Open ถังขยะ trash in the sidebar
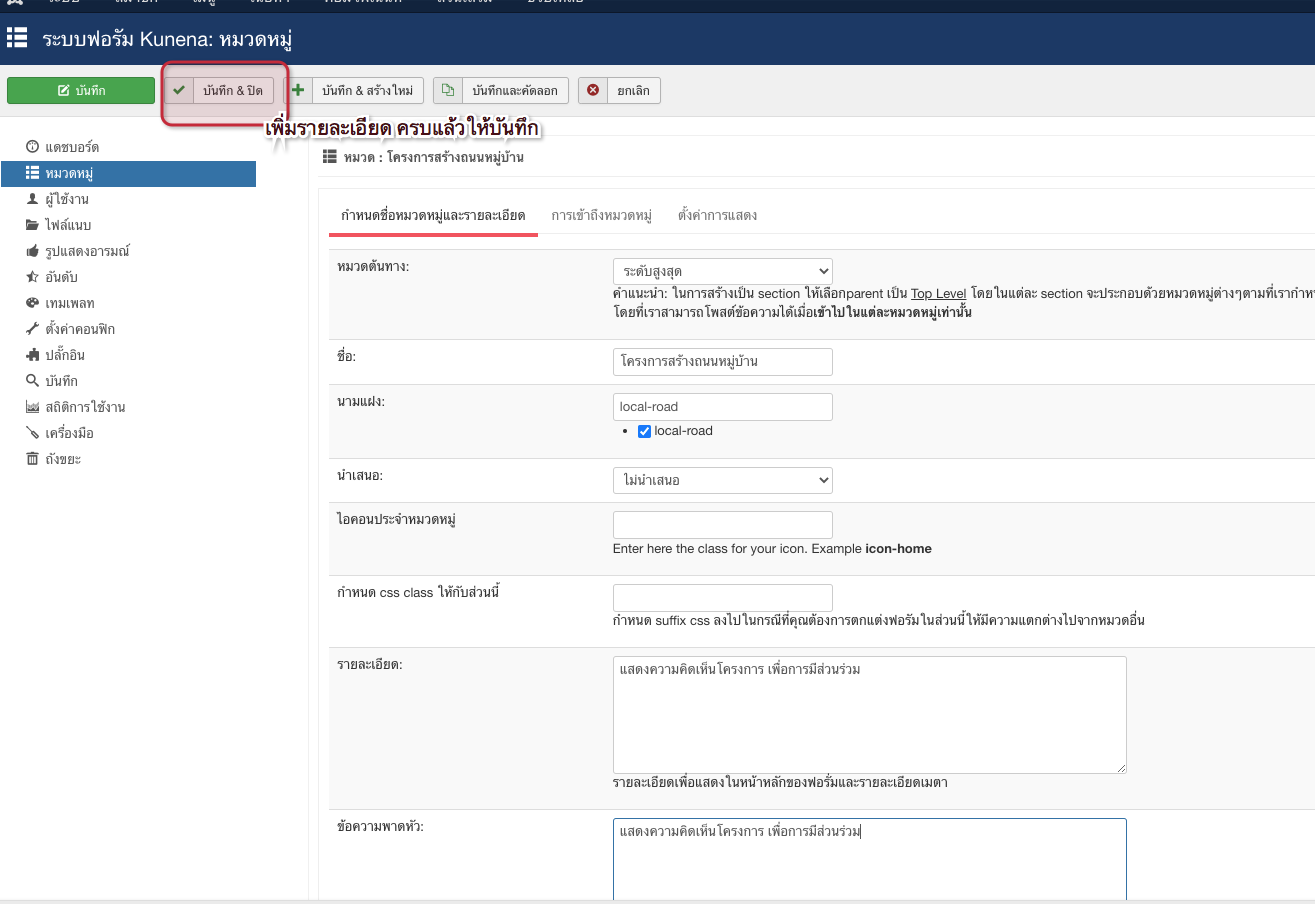 pyautogui.click(x=62, y=459)
